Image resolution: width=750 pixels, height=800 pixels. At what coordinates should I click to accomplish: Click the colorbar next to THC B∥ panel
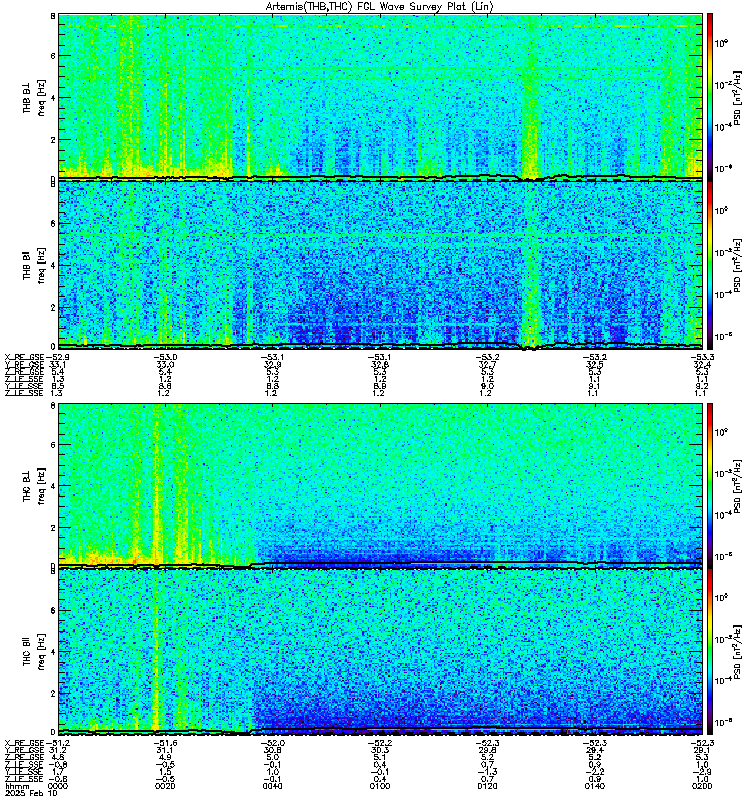[709, 652]
